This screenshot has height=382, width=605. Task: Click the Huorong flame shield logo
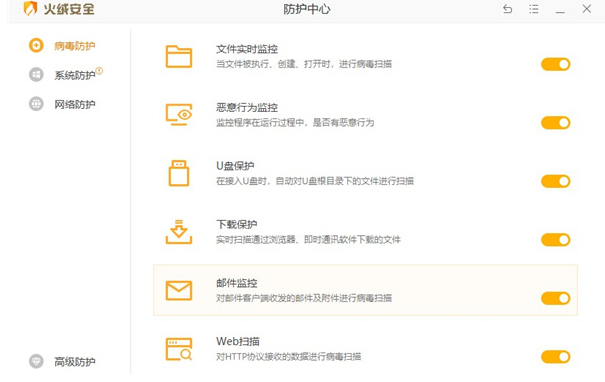[x=30, y=8]
